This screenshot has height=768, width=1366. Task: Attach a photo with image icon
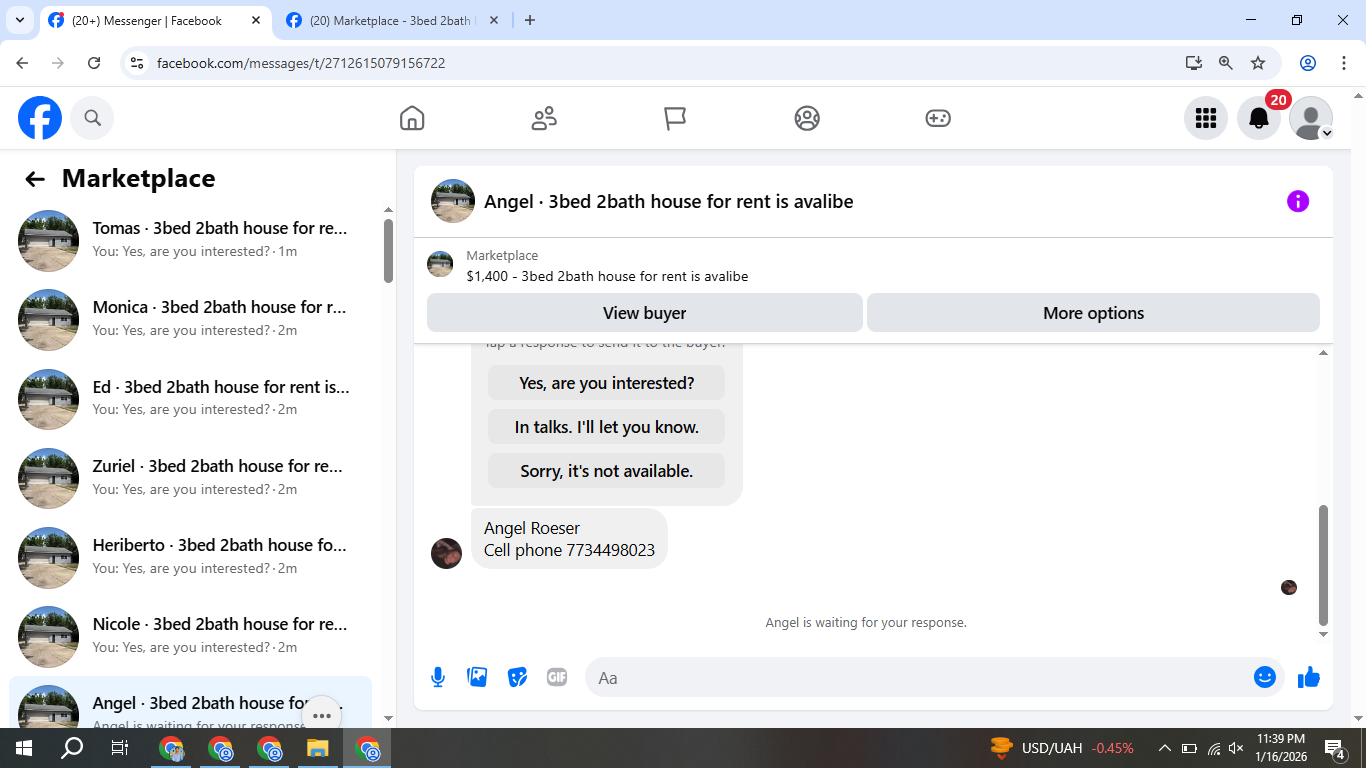[x=478, y=677]
